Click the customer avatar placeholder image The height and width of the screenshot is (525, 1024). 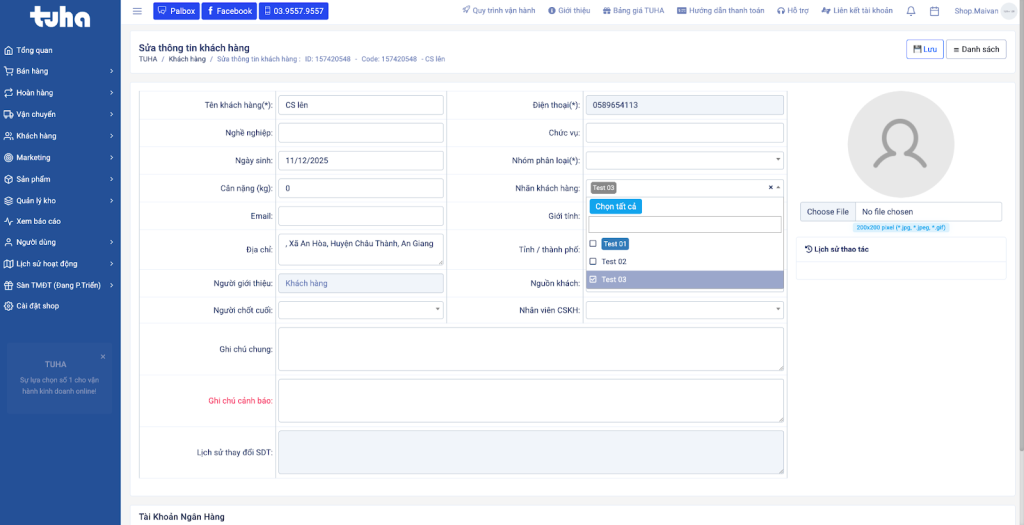click(900, 143)
